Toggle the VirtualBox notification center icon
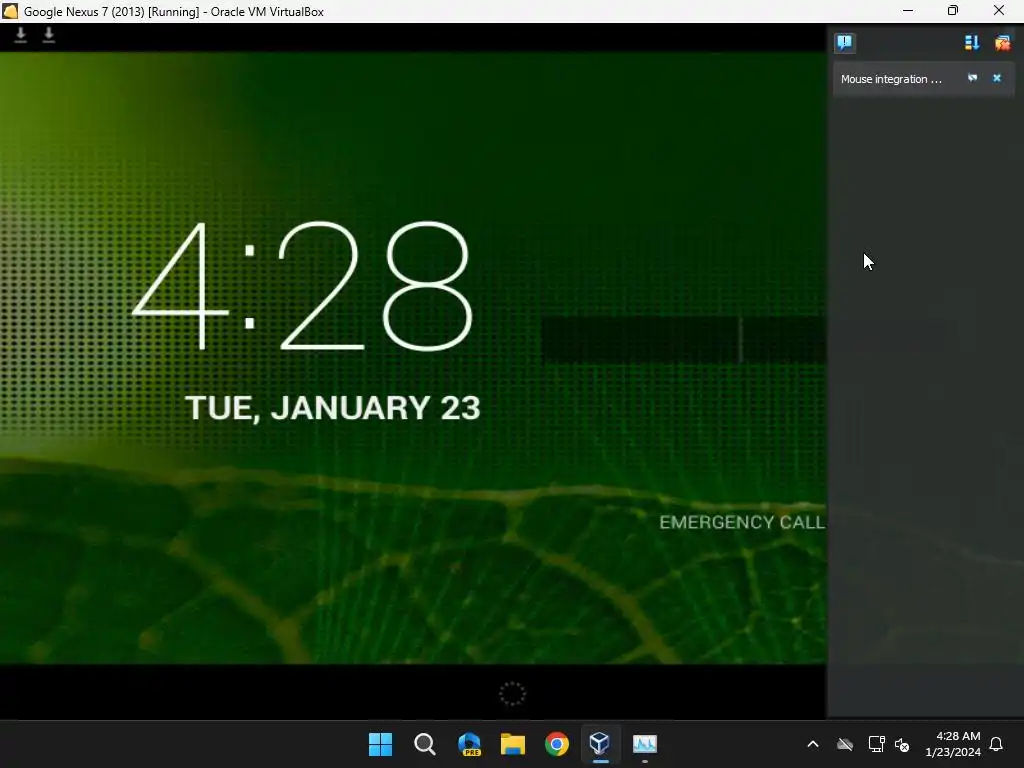The height and width of the screenshot is (768, 1024). [x=844, y=43]
